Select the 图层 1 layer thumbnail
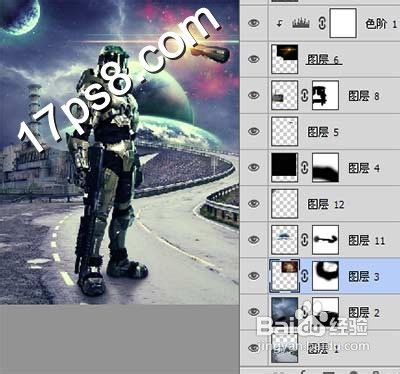400x374 pixels. [285, 348]
